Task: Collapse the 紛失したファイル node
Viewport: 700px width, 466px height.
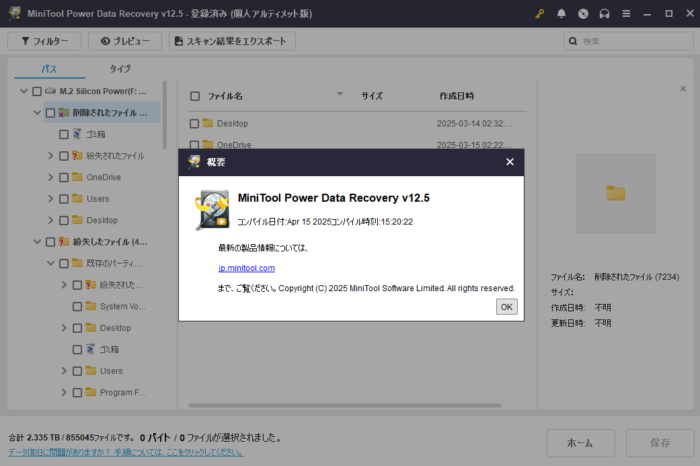Action: click(x=37, y=241)
